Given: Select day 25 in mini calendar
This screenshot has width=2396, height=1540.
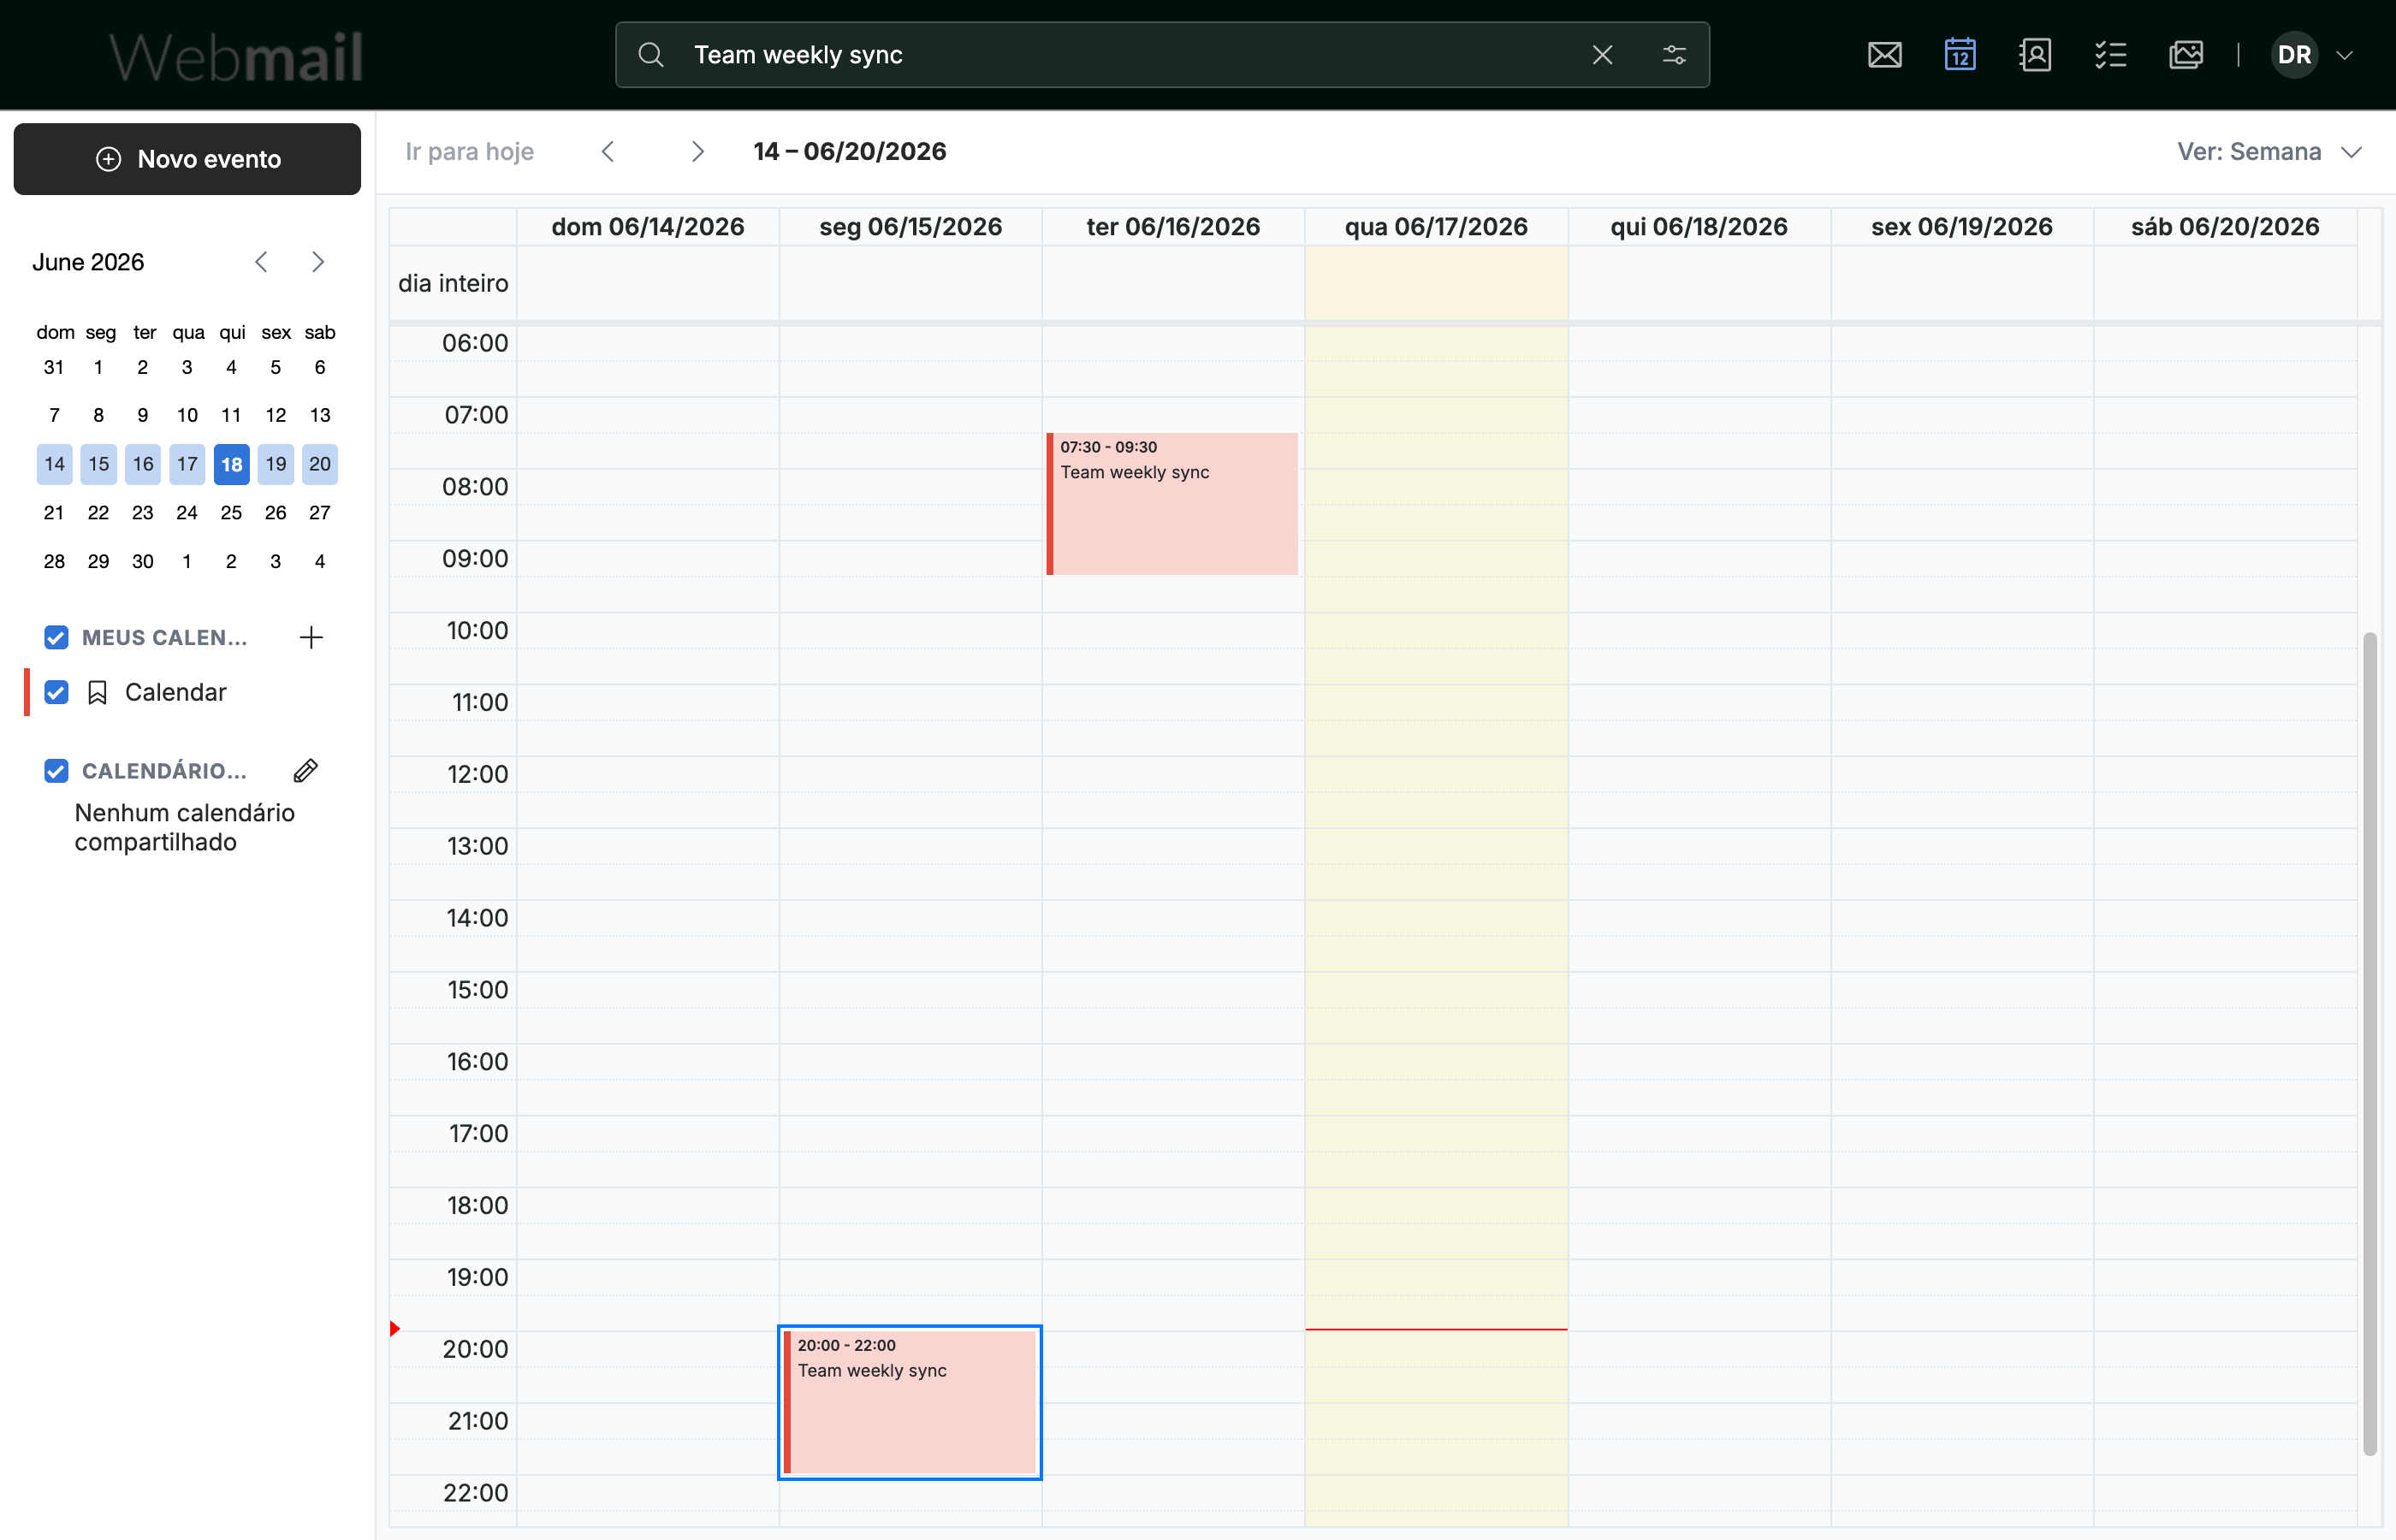Looking at the screenshot, I should (231, 513).
